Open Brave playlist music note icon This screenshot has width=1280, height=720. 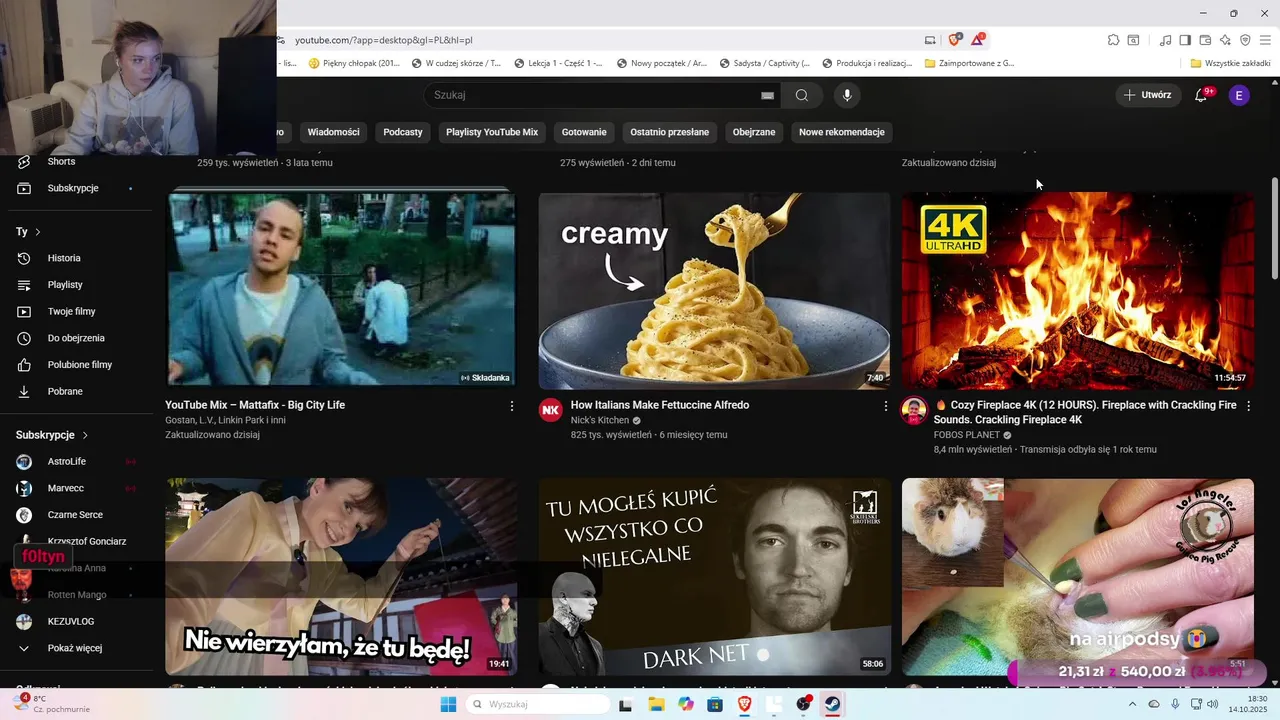pyautogui.click(x=1165, y=40)
